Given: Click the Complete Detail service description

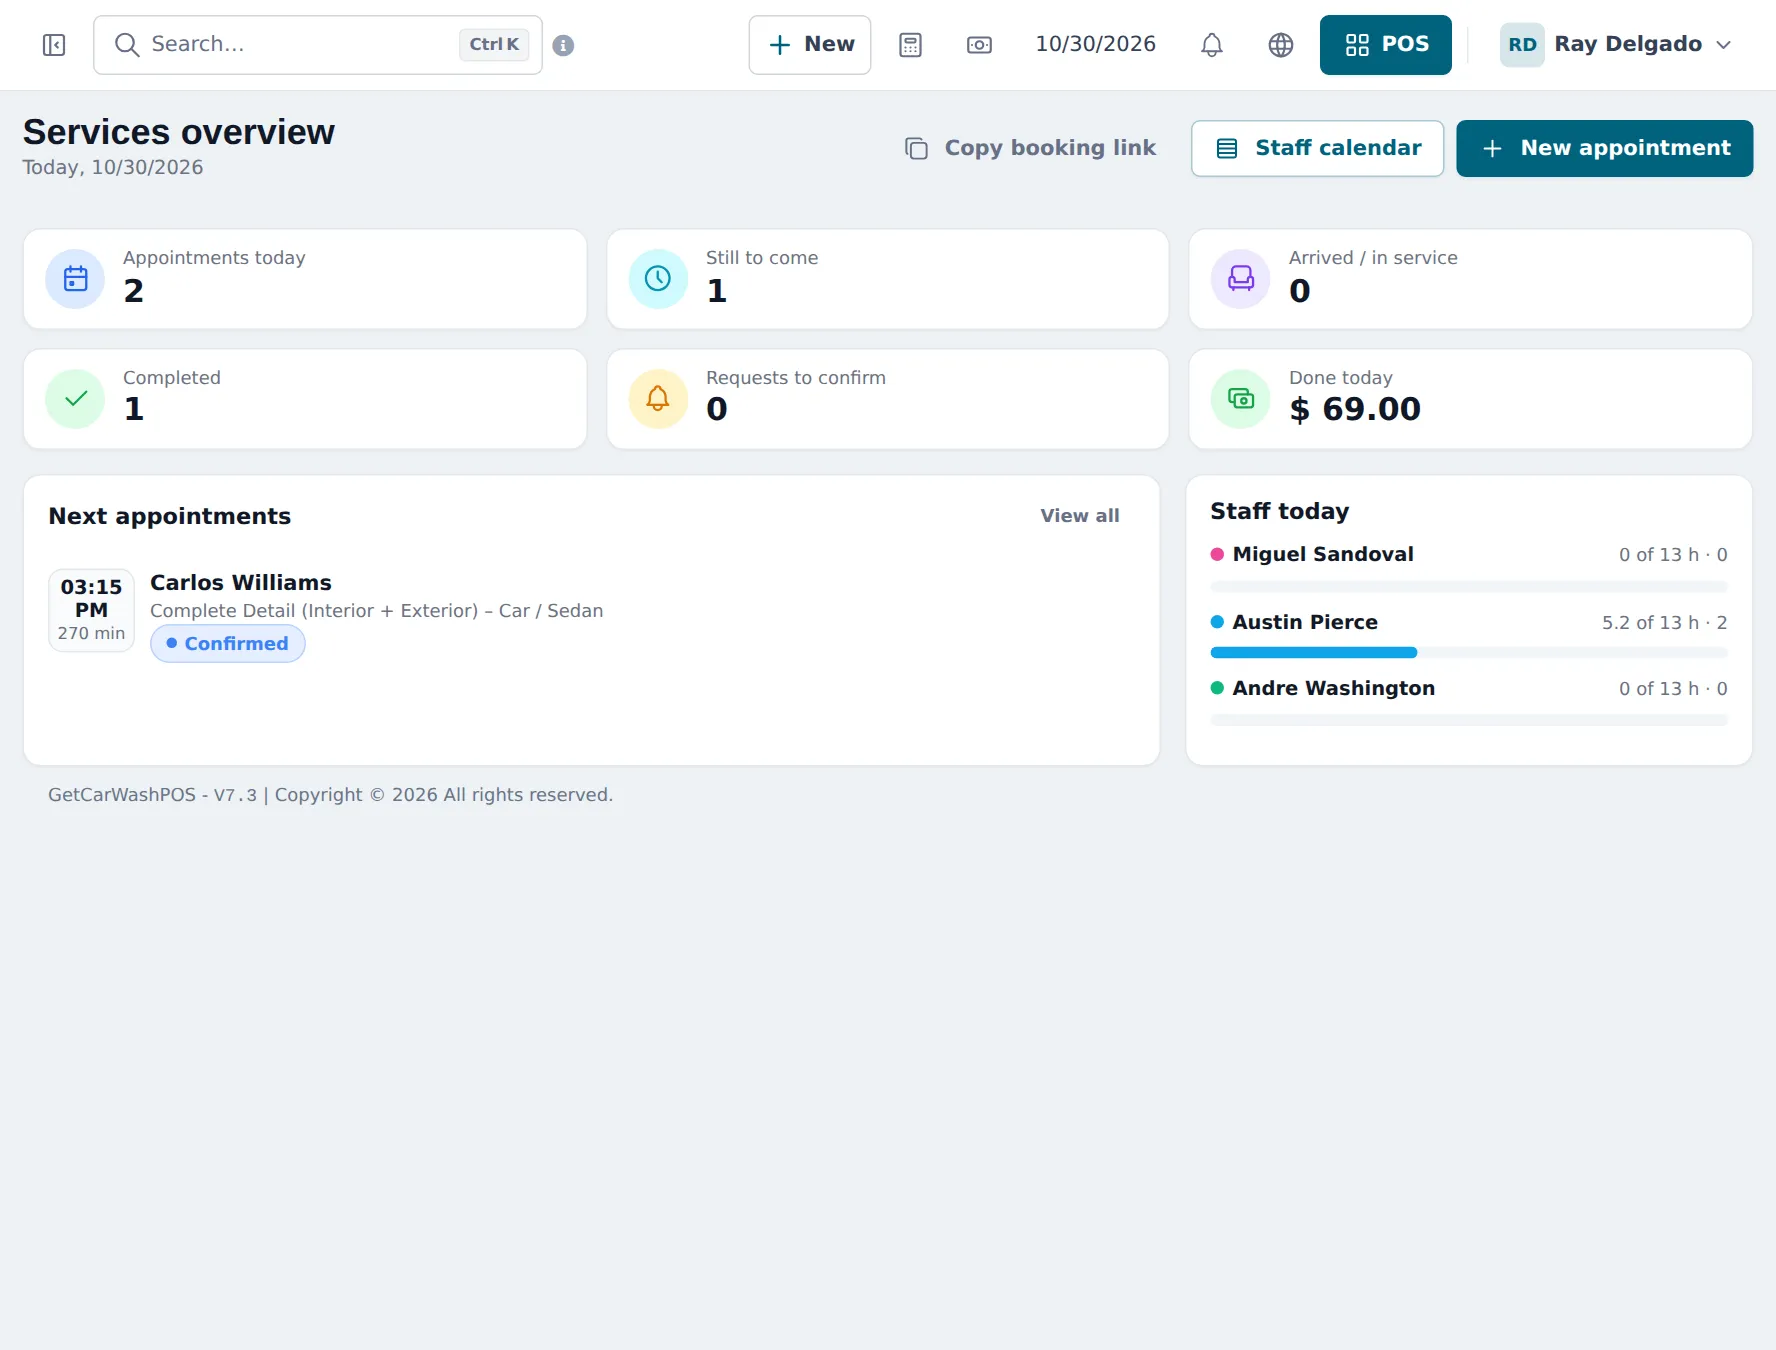Looking at the screenshot, I should pos(377,611).
